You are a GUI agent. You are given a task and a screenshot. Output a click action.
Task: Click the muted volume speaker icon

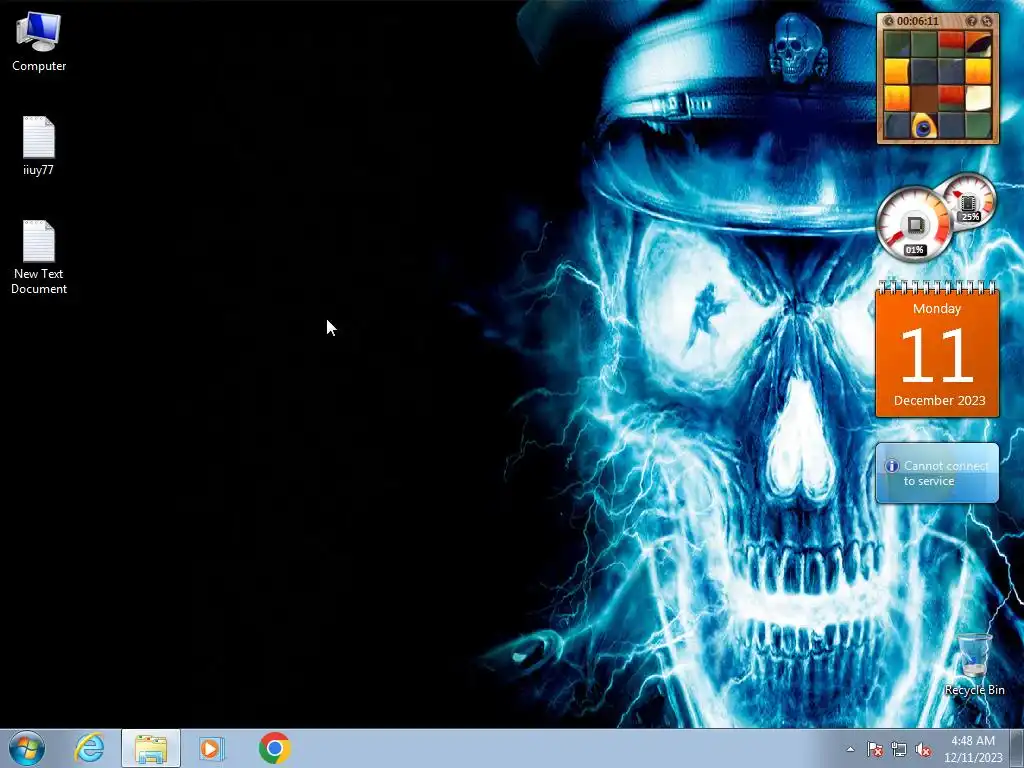click(923, 749)
